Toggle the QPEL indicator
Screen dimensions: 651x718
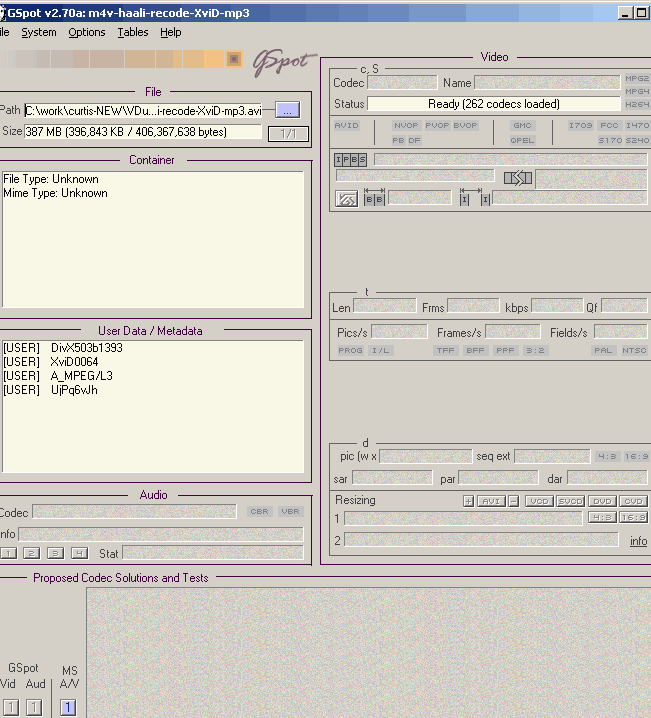click(x=522, y=141)
